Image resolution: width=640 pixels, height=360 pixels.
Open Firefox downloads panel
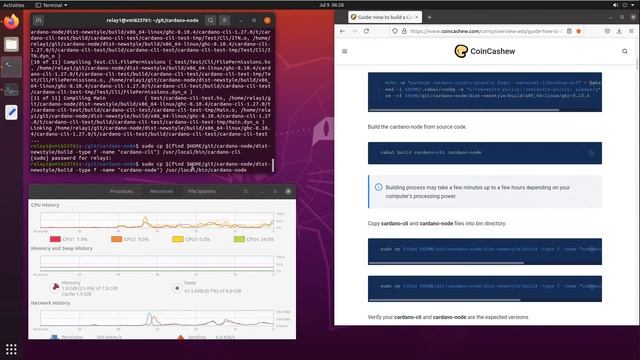[619, 31]
